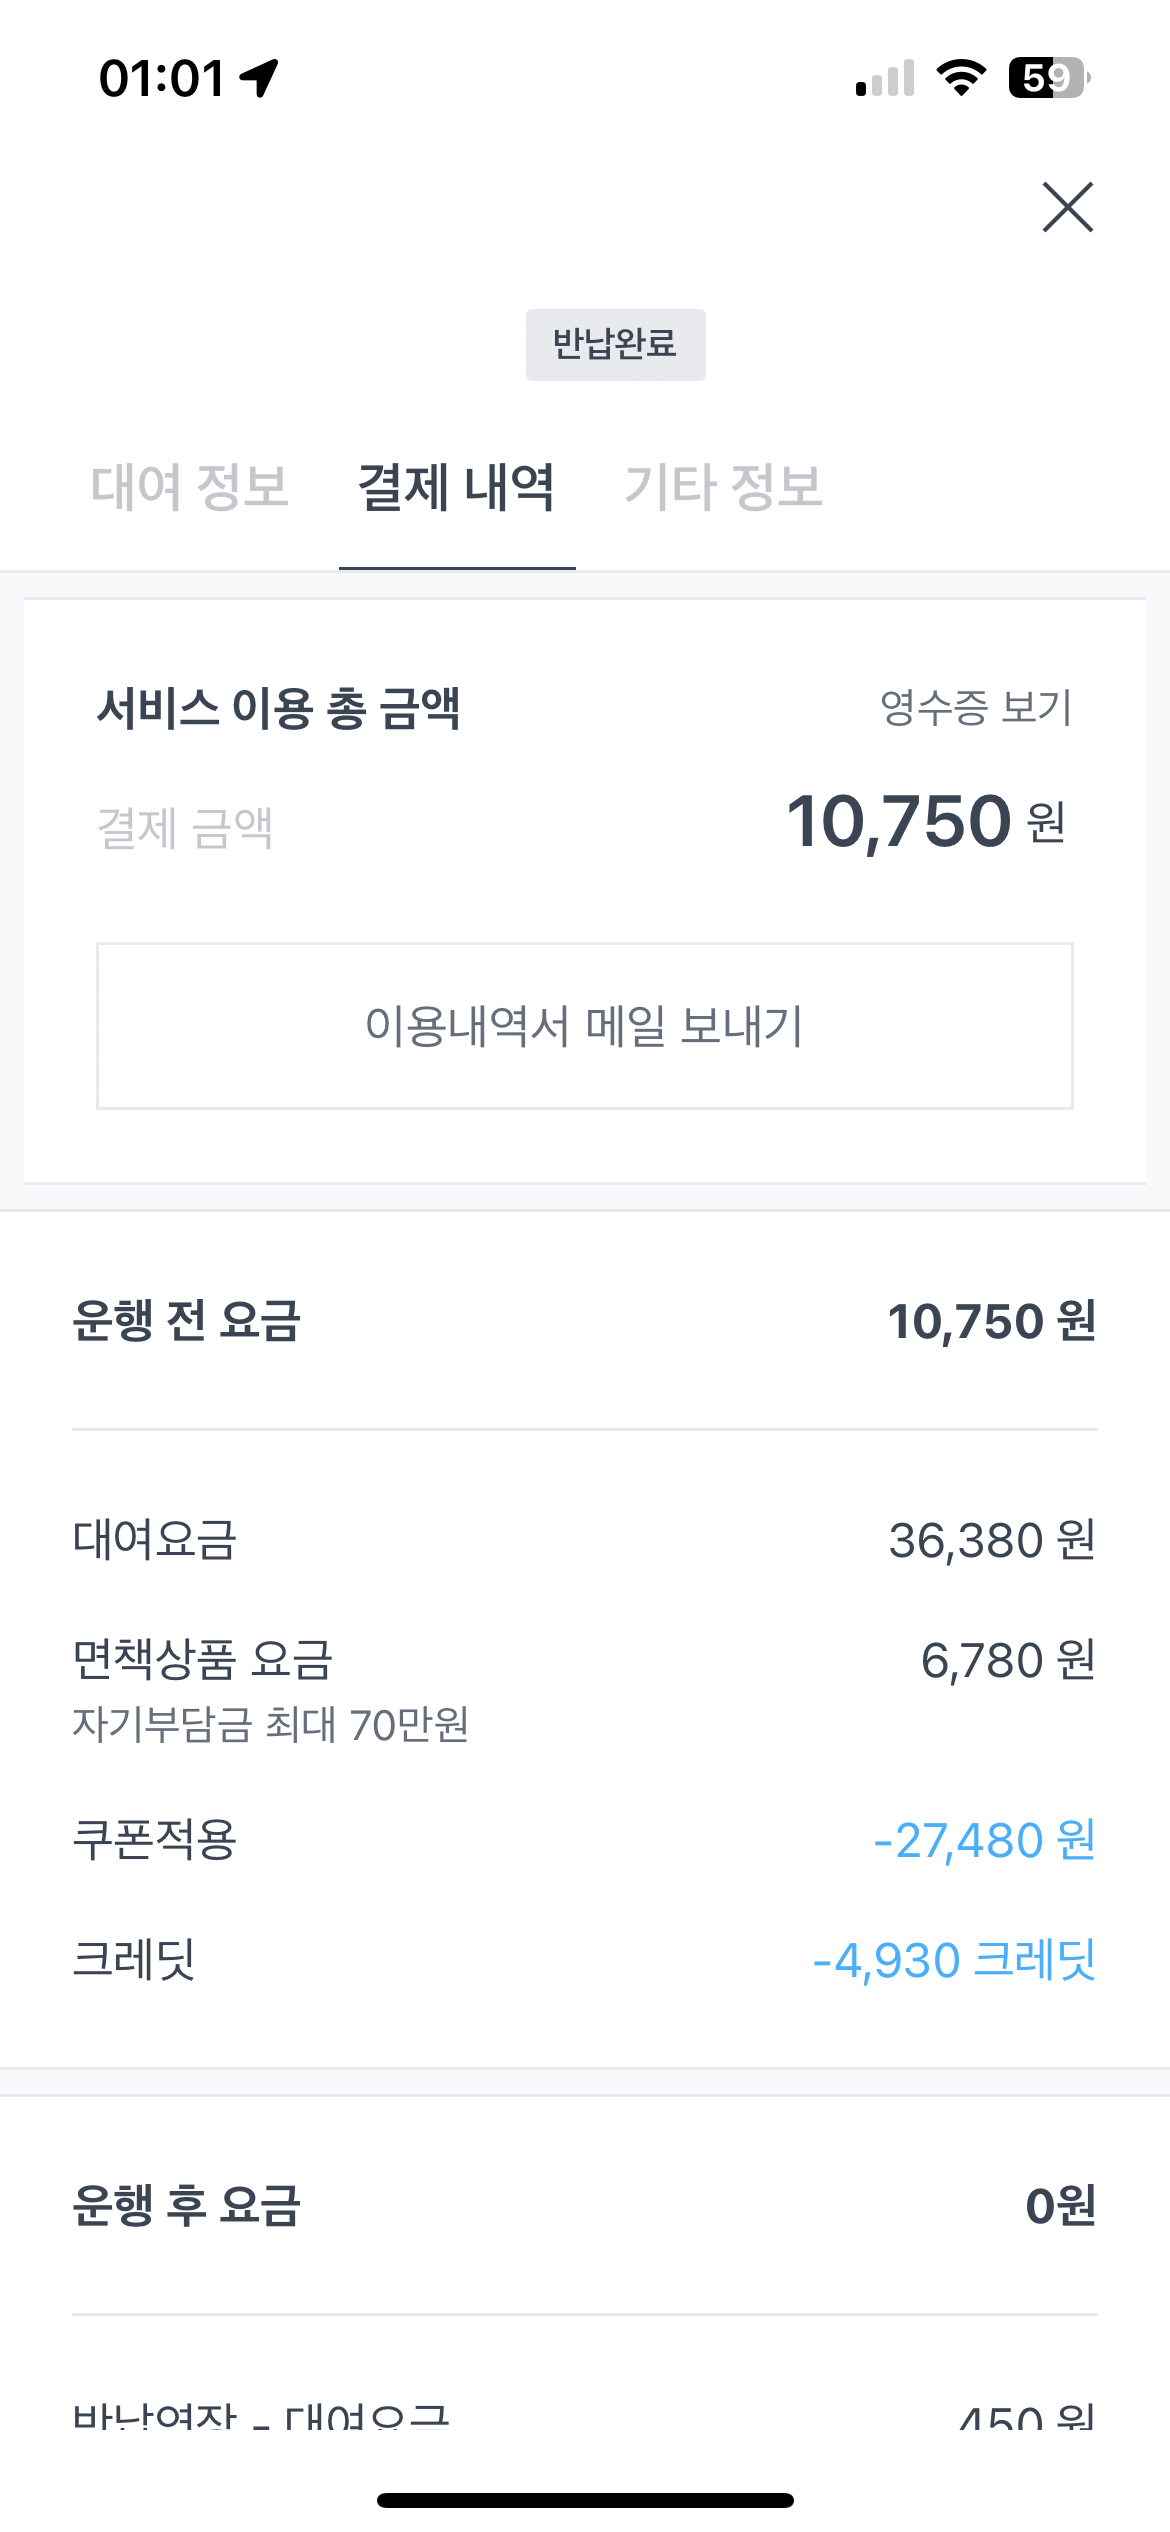Open the 기타 정보 tab
This screenshot has width=1170, height=2532.
tap(723, 487)
